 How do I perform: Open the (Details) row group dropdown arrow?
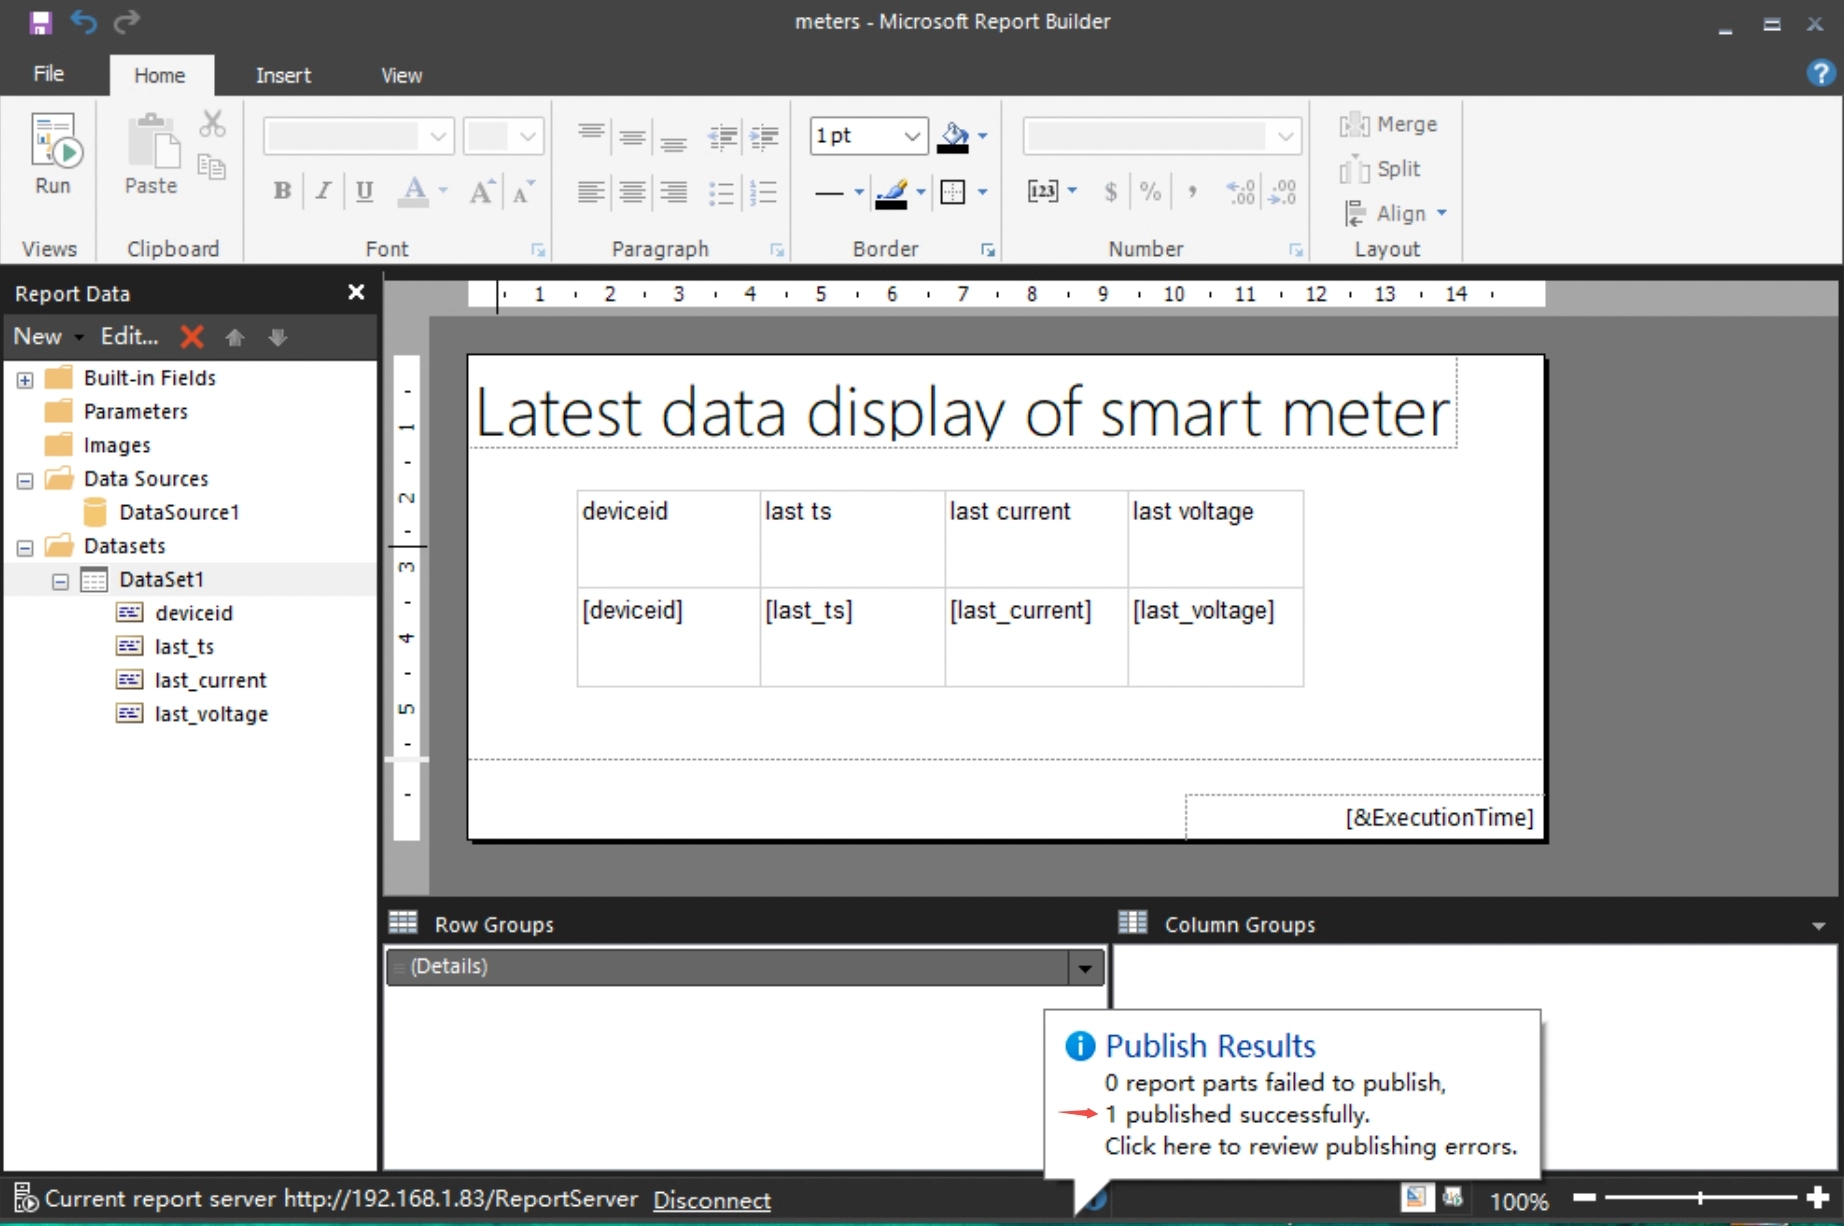1085,967
